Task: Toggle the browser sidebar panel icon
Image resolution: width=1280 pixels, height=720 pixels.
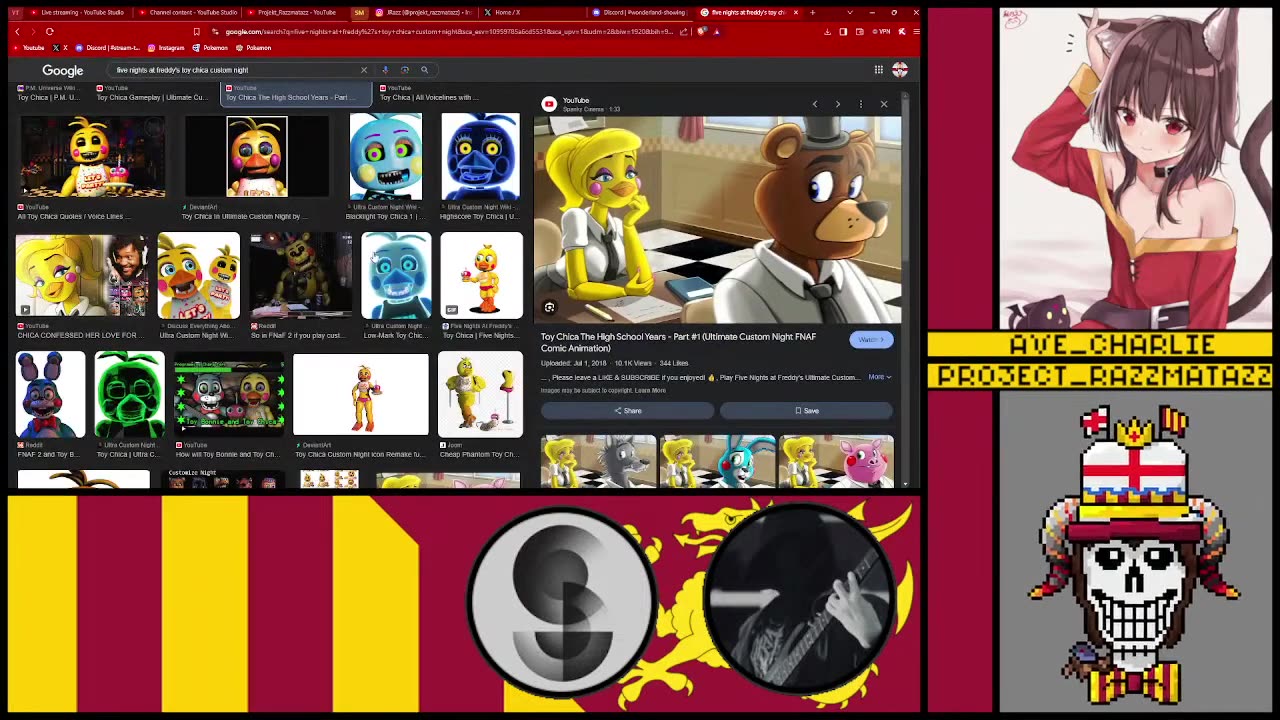Action: pyautogui.click(x=843, y=31)
